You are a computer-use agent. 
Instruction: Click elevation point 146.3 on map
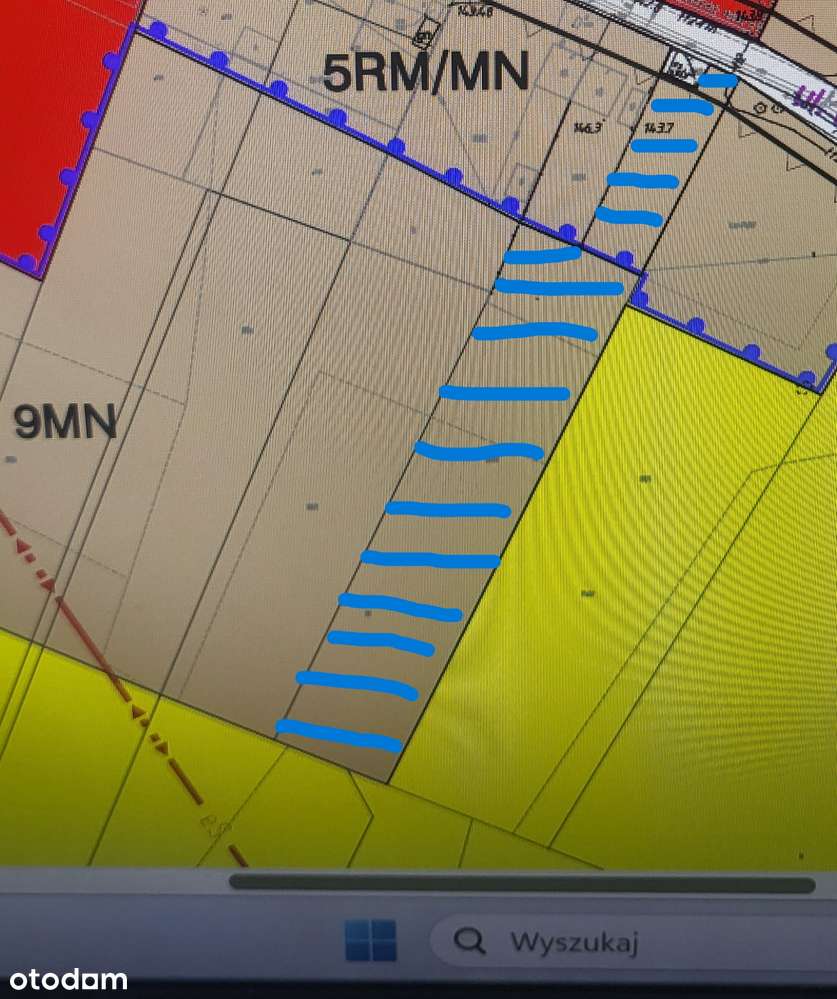point(587,128)
